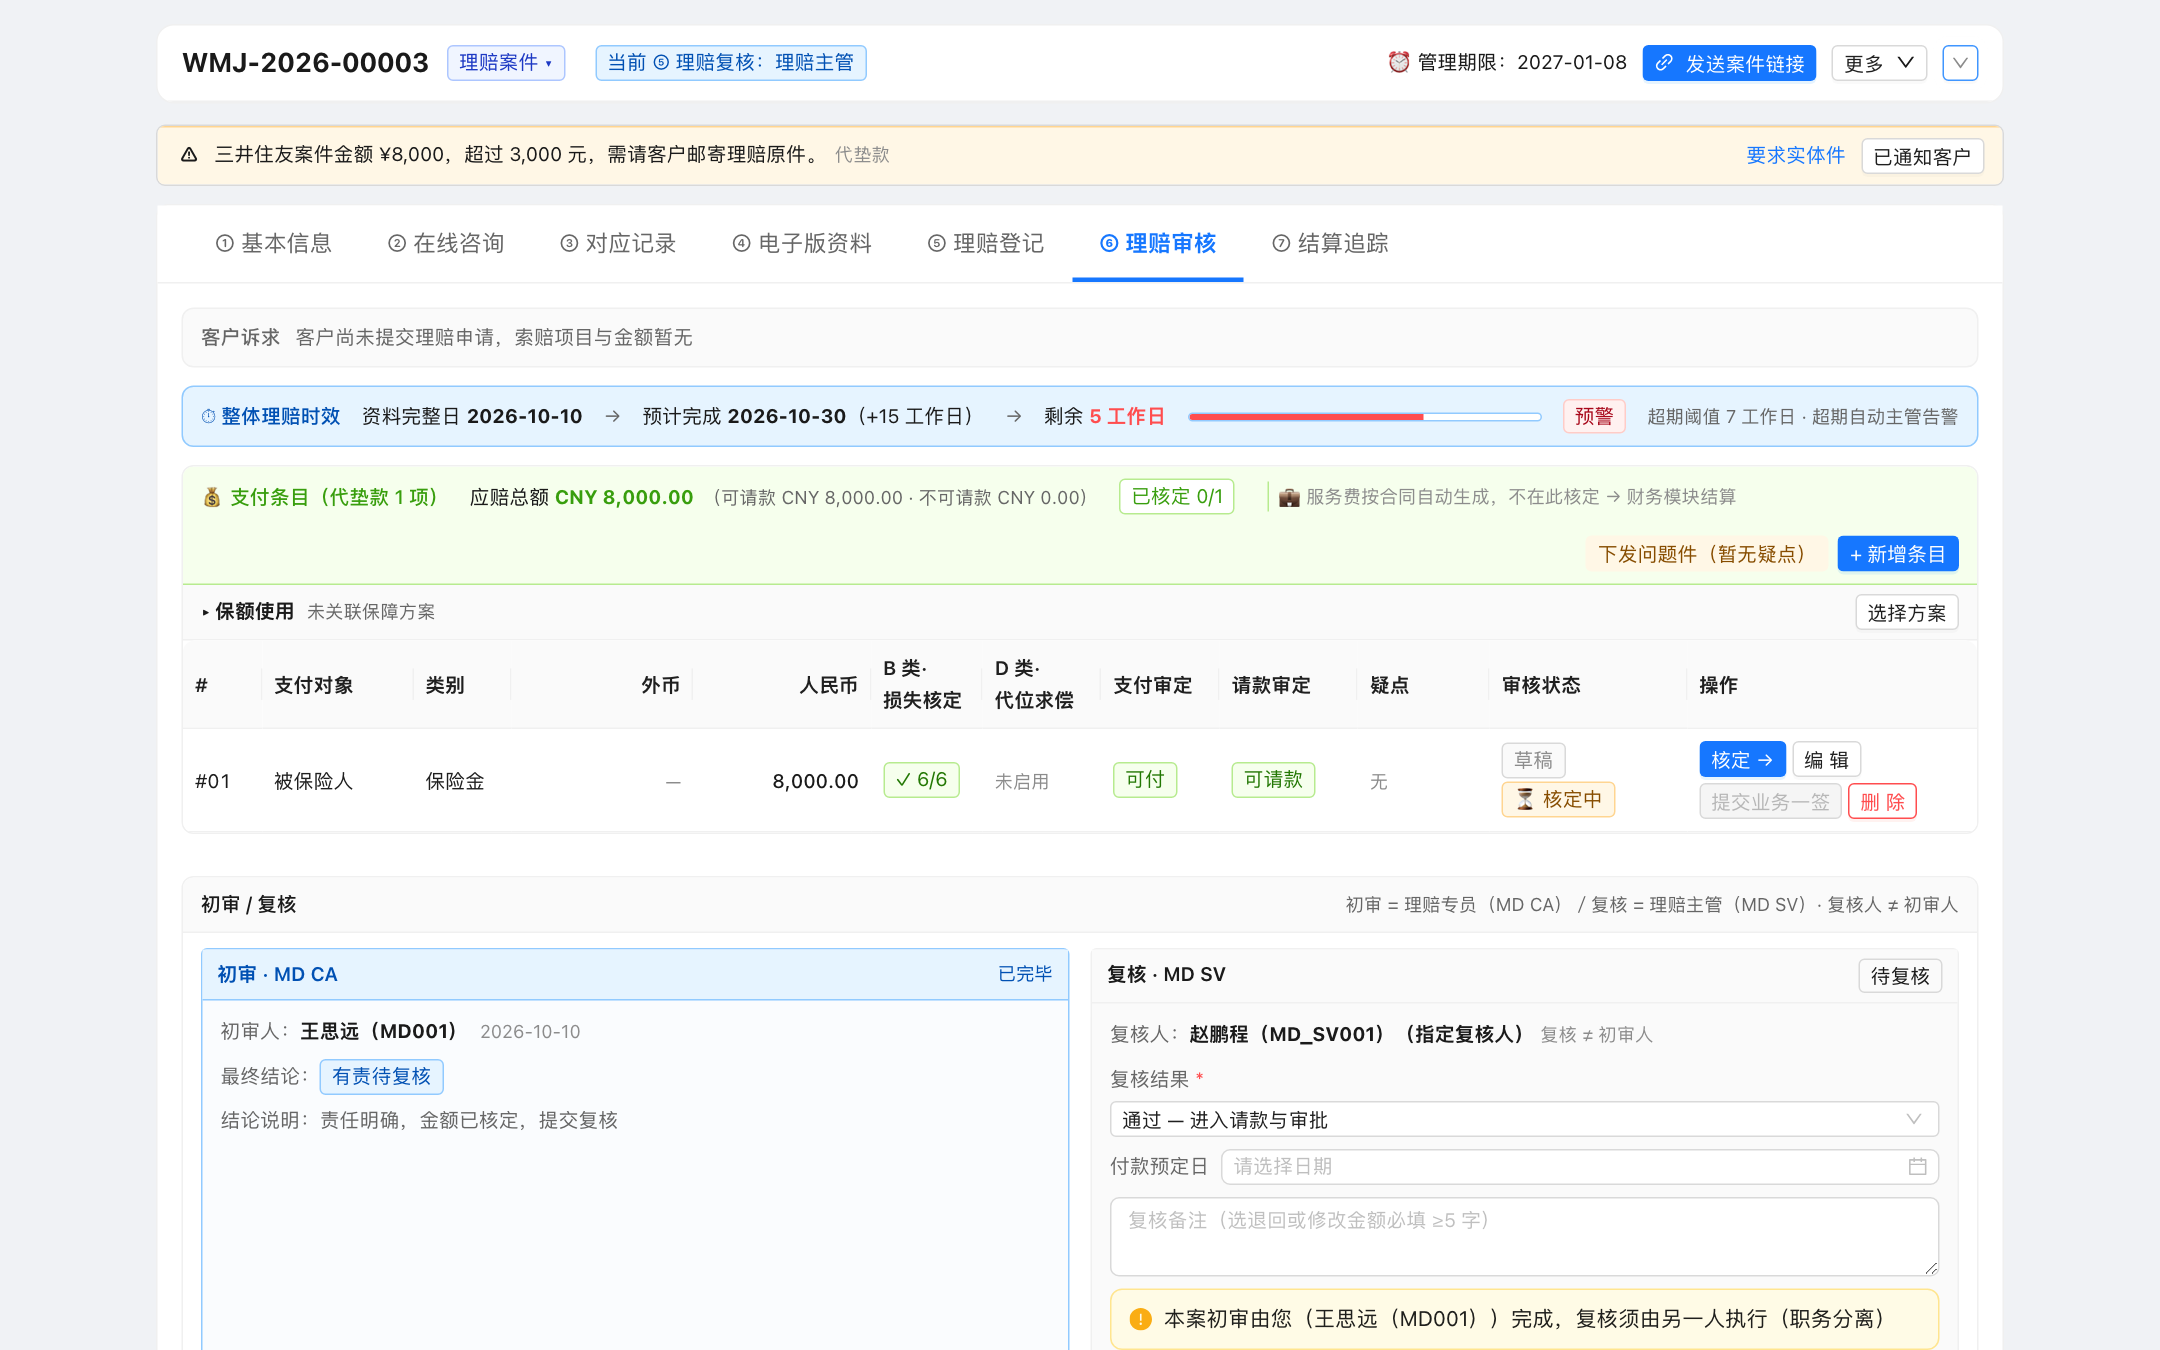Viewport: 2160px width, 1350px height.
Task: Click the hourglass 核定中 status badge
Action: pyautogui.click(x=1558, y=800)
